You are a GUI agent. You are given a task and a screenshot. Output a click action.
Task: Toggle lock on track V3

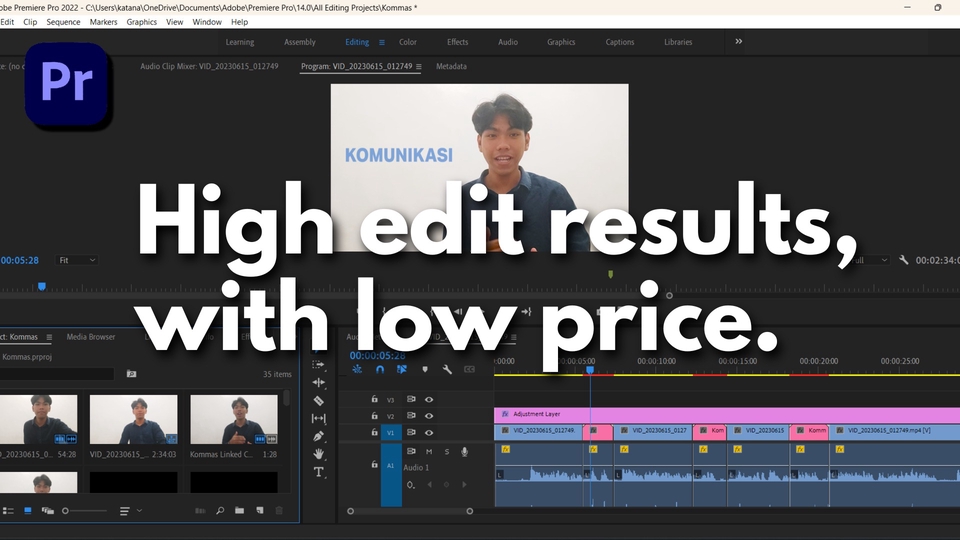375,399
